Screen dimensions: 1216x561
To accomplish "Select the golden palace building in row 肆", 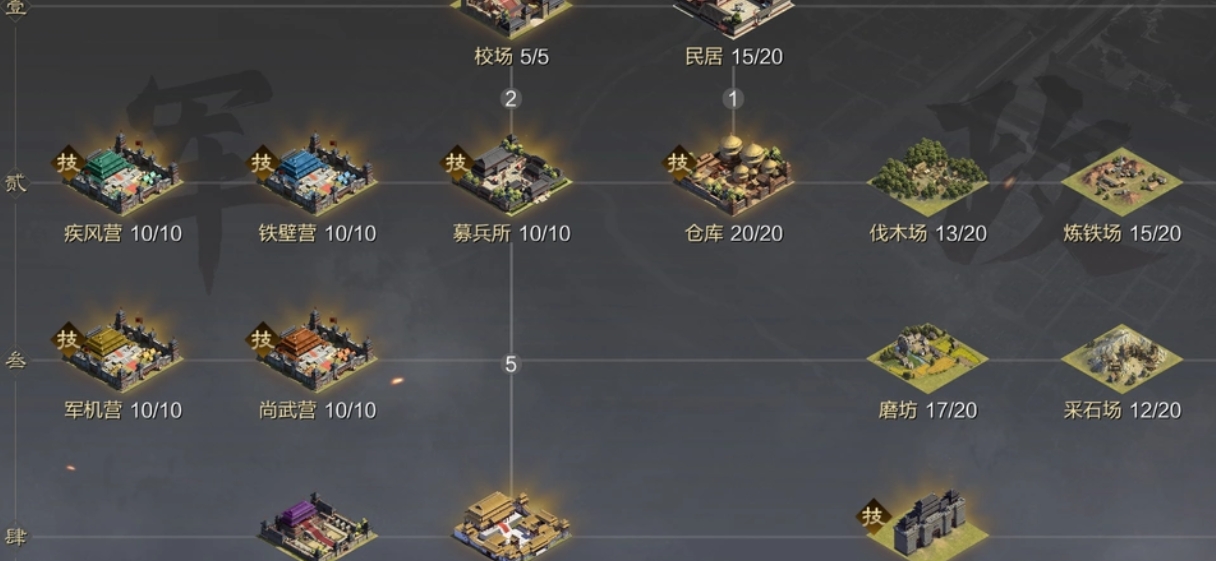I will pyautogui.click(x=511, y=526).
